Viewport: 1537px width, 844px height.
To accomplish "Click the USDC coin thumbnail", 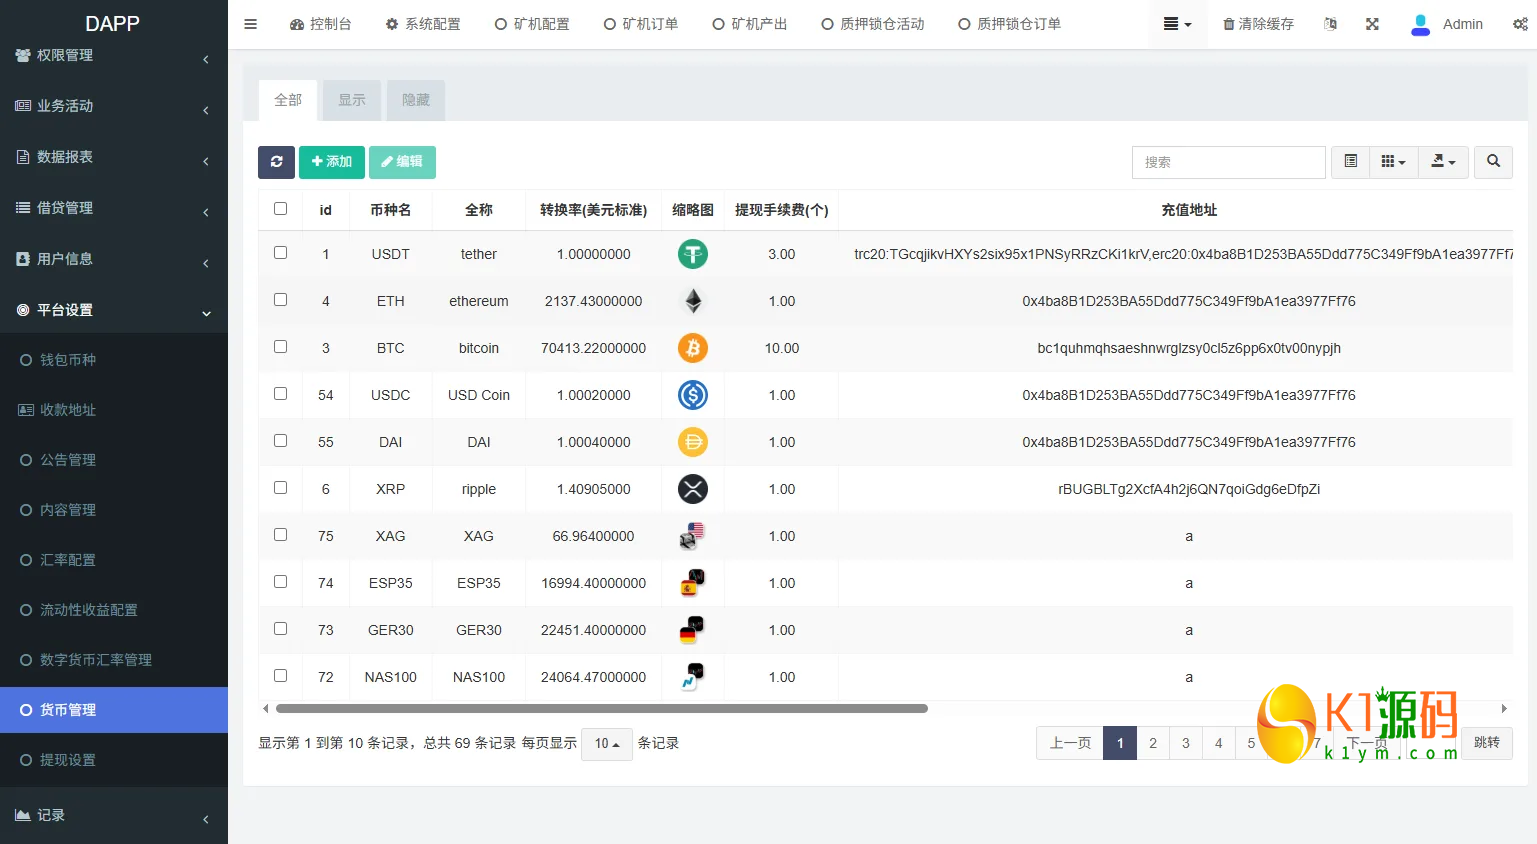I will (x=693, y=395).
